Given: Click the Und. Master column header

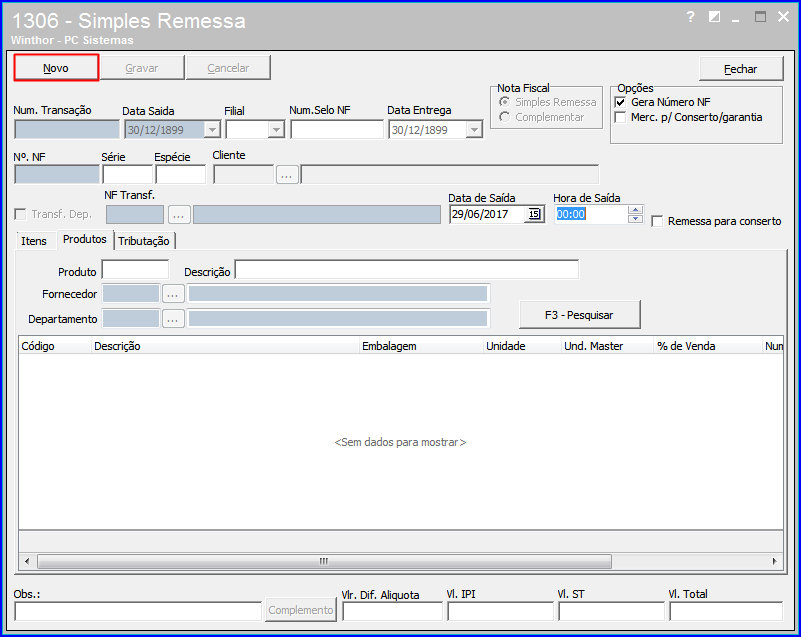Looking at the screenshot, I should pyautogui.click(x=607, y=346).
